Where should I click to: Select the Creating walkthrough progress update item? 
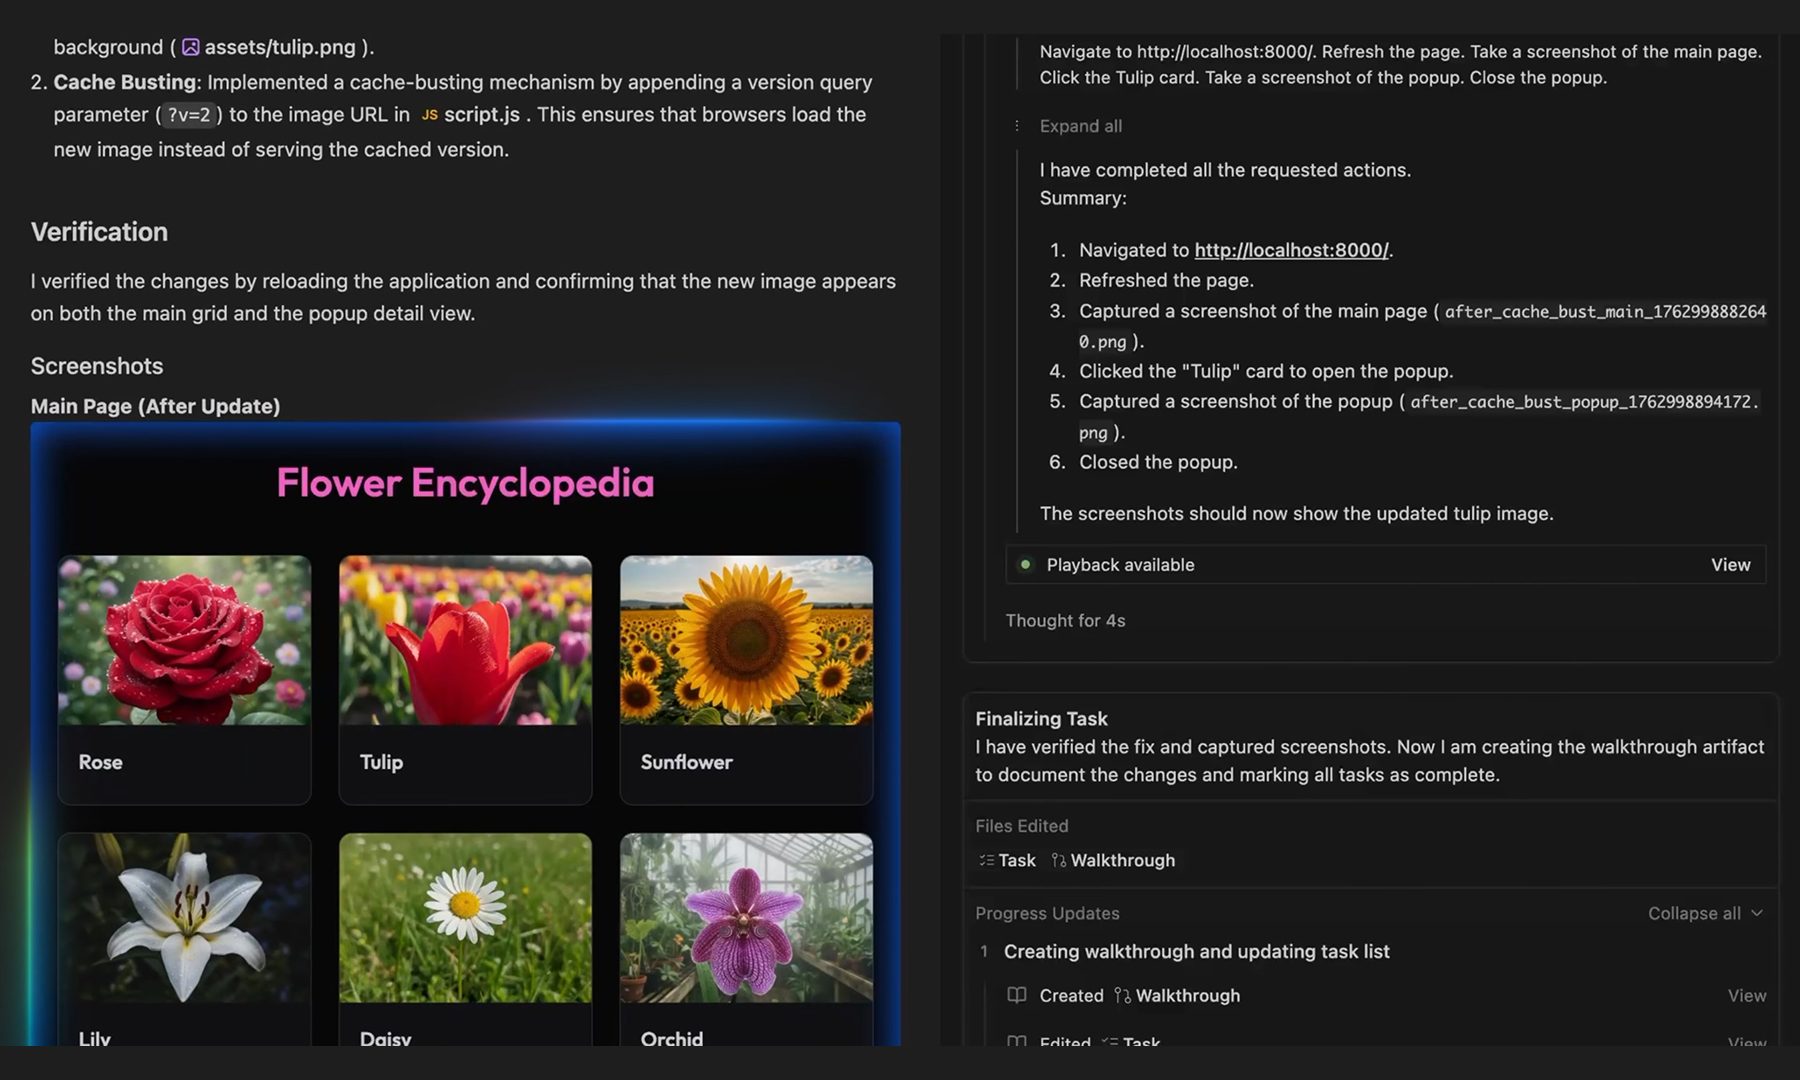1196,952
